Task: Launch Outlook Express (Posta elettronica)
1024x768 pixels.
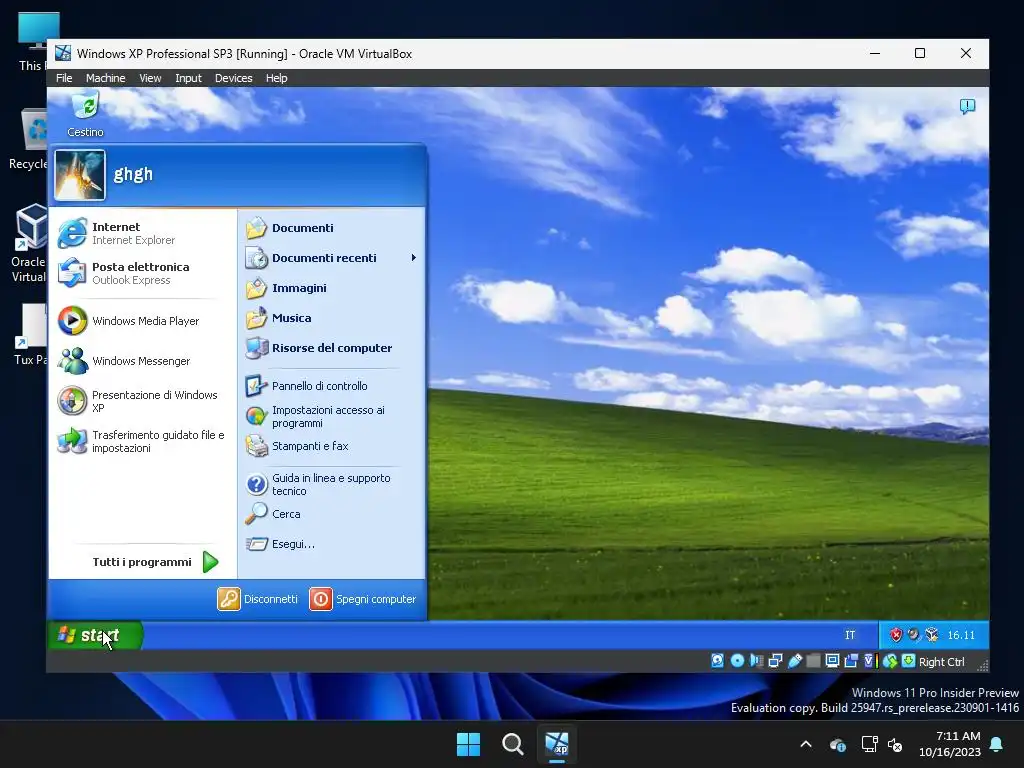Action: coord(142,273)
